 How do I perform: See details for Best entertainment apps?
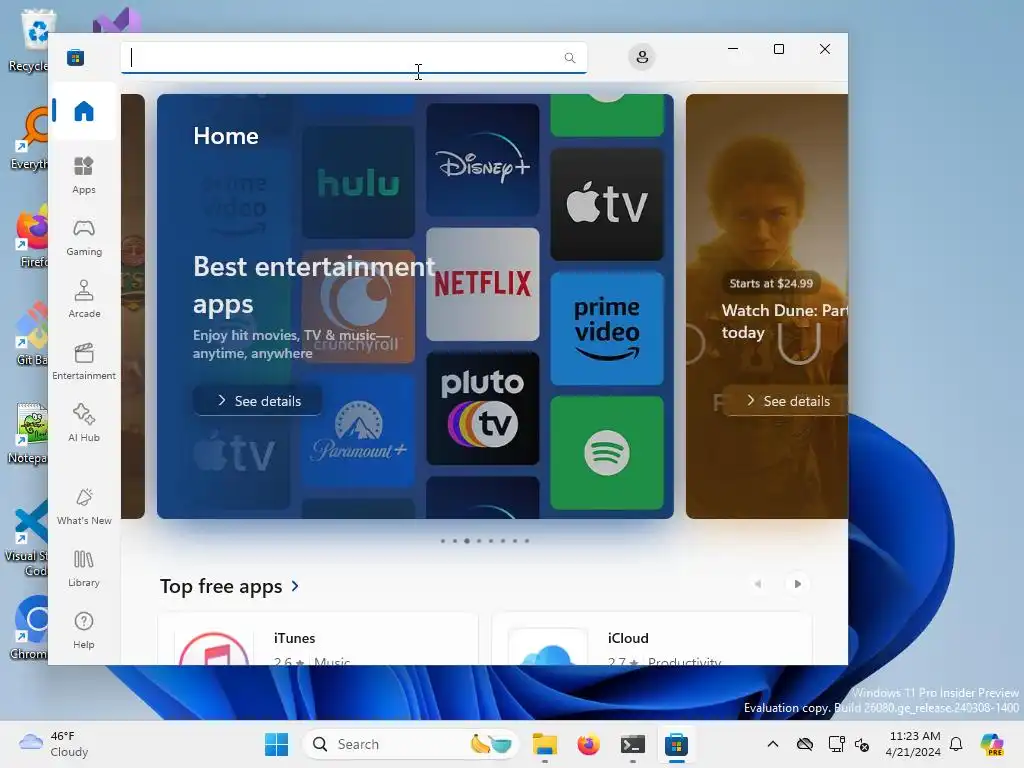click(257, 401)
